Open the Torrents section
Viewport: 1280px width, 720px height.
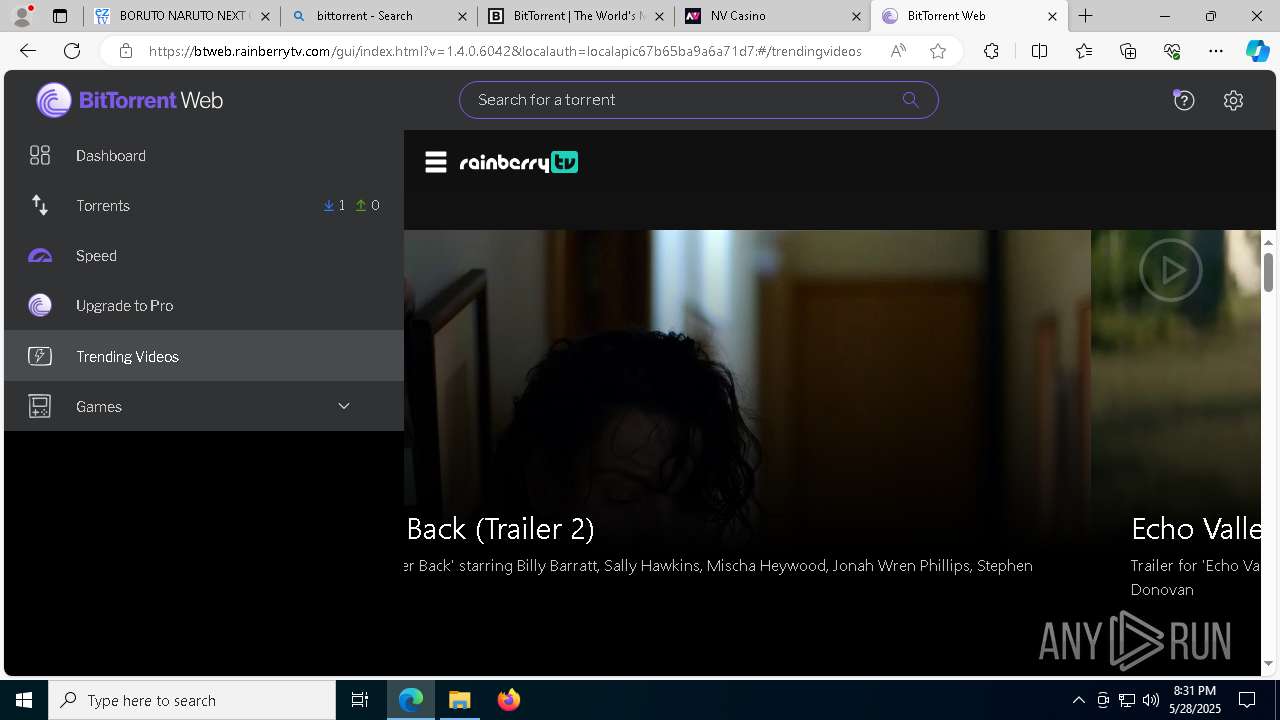pos(204,205)
